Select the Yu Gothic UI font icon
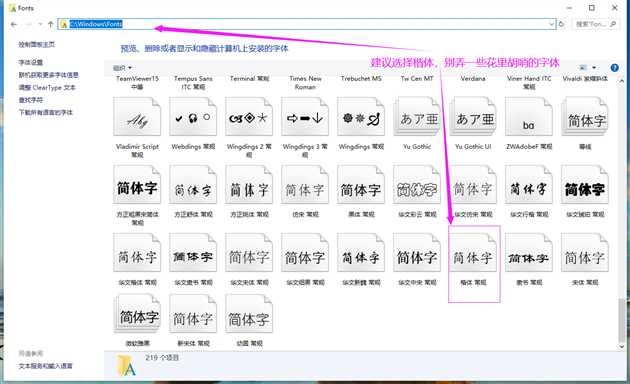The image size is (630, 384). tap(473, 117)
